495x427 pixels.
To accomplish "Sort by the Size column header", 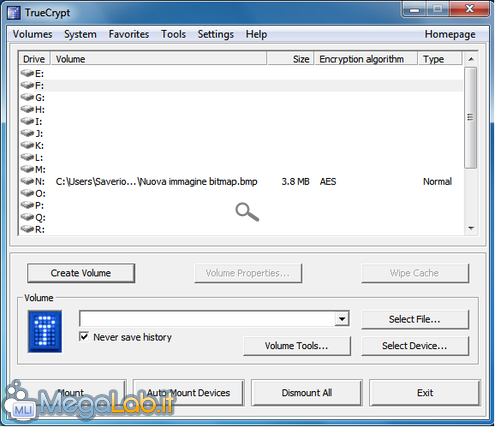I will tap(290, 59).
